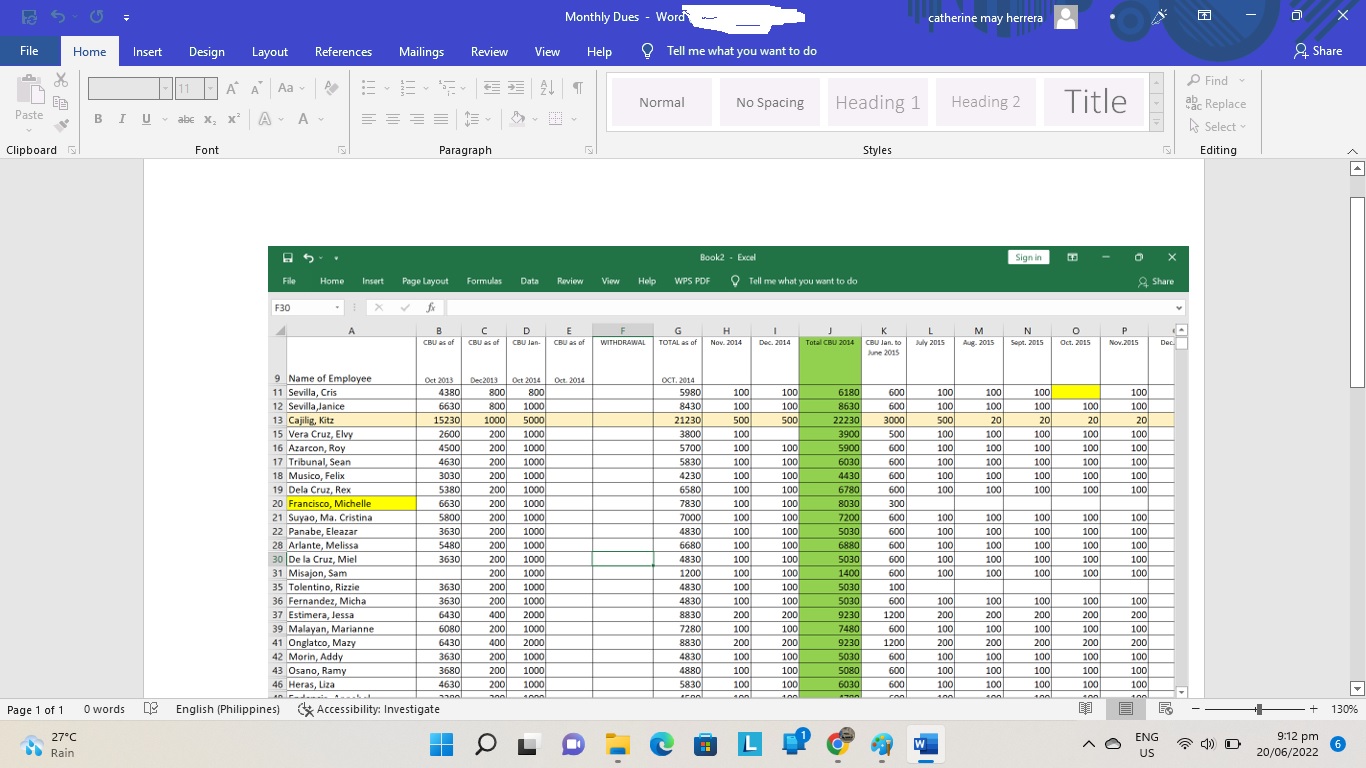
Task: Click the Sort A-Z icon
Action: pos(547,89)
